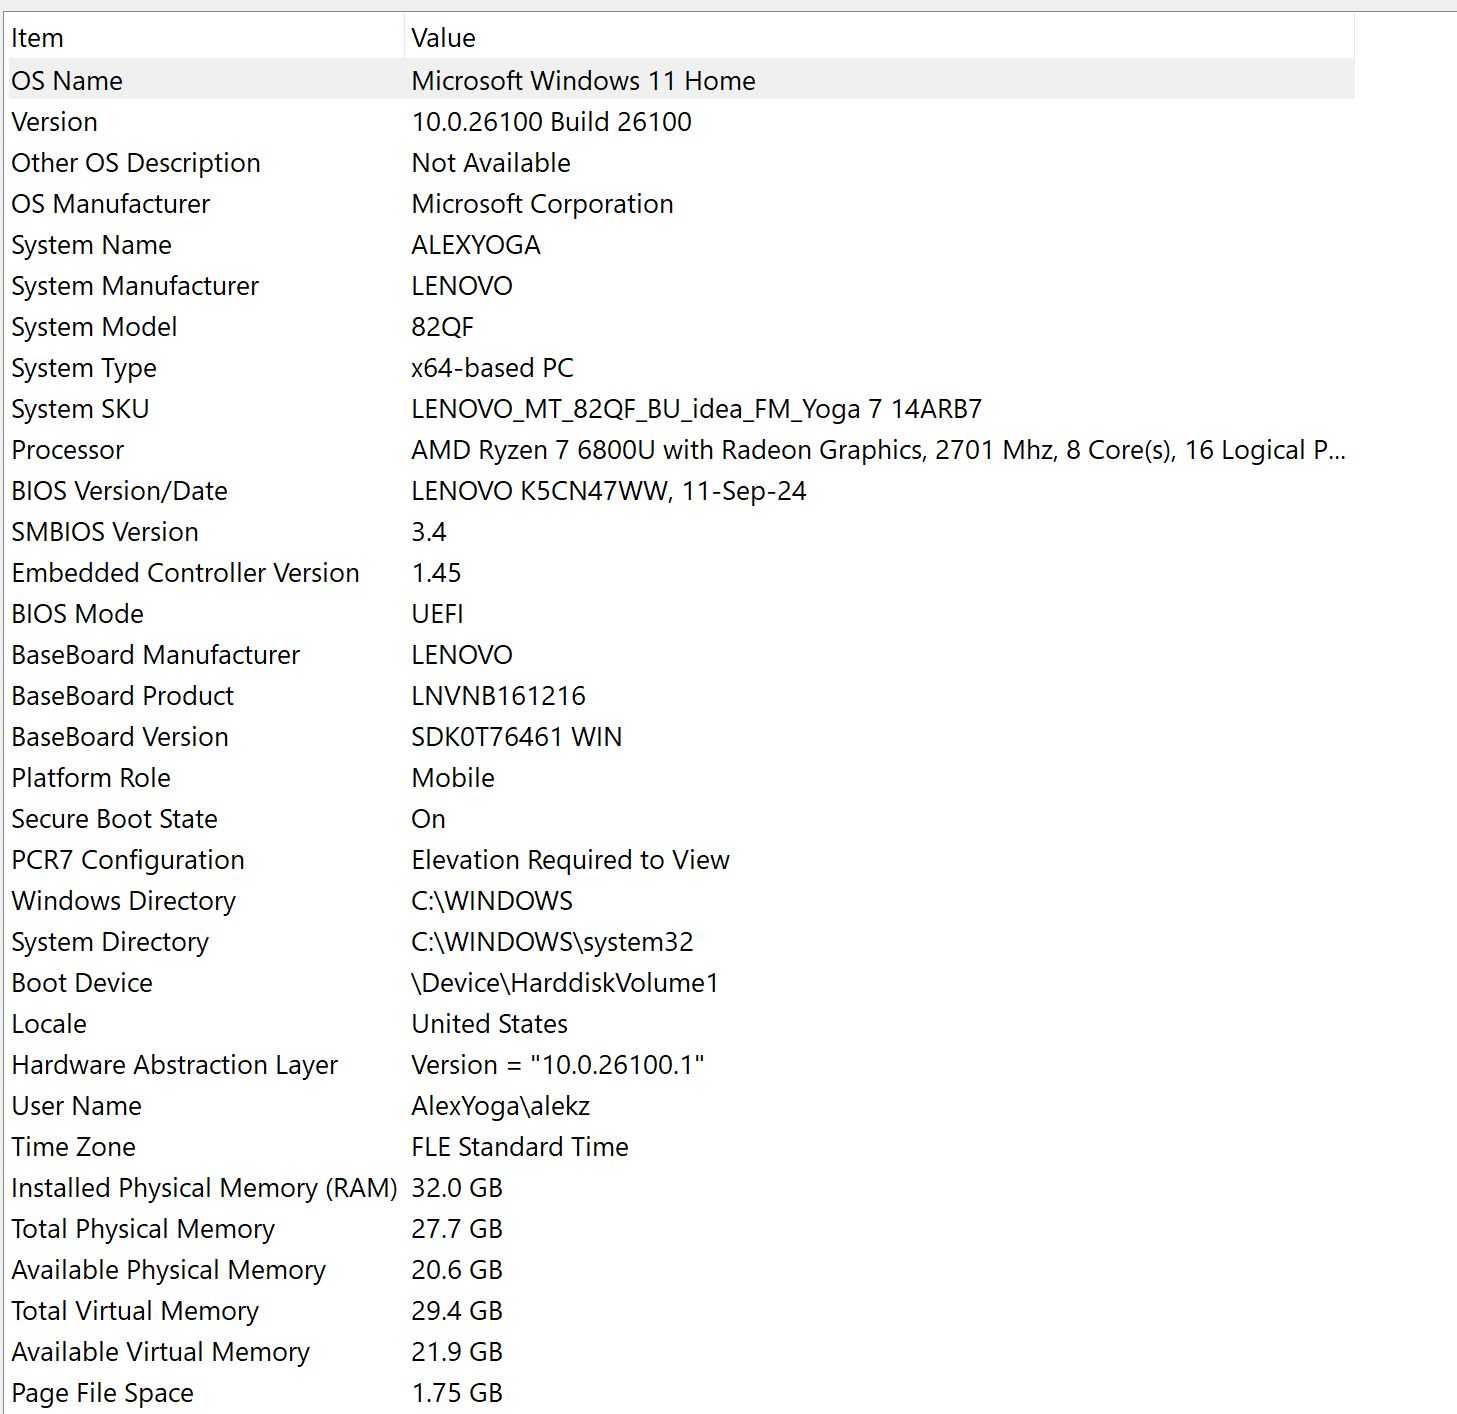Click the SDK0T76461 WIN value
Image resolution: width=1457 pixels, height=1414 pixels.
516,736
